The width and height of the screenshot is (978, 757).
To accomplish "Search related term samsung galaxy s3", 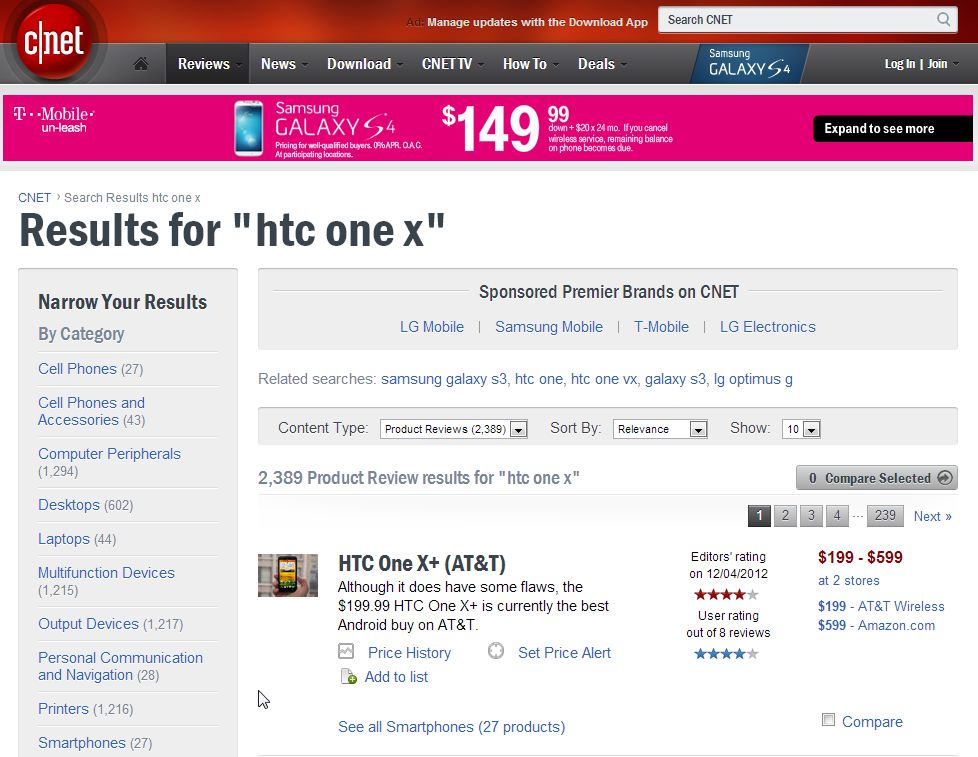I will (x=444, y=379).
